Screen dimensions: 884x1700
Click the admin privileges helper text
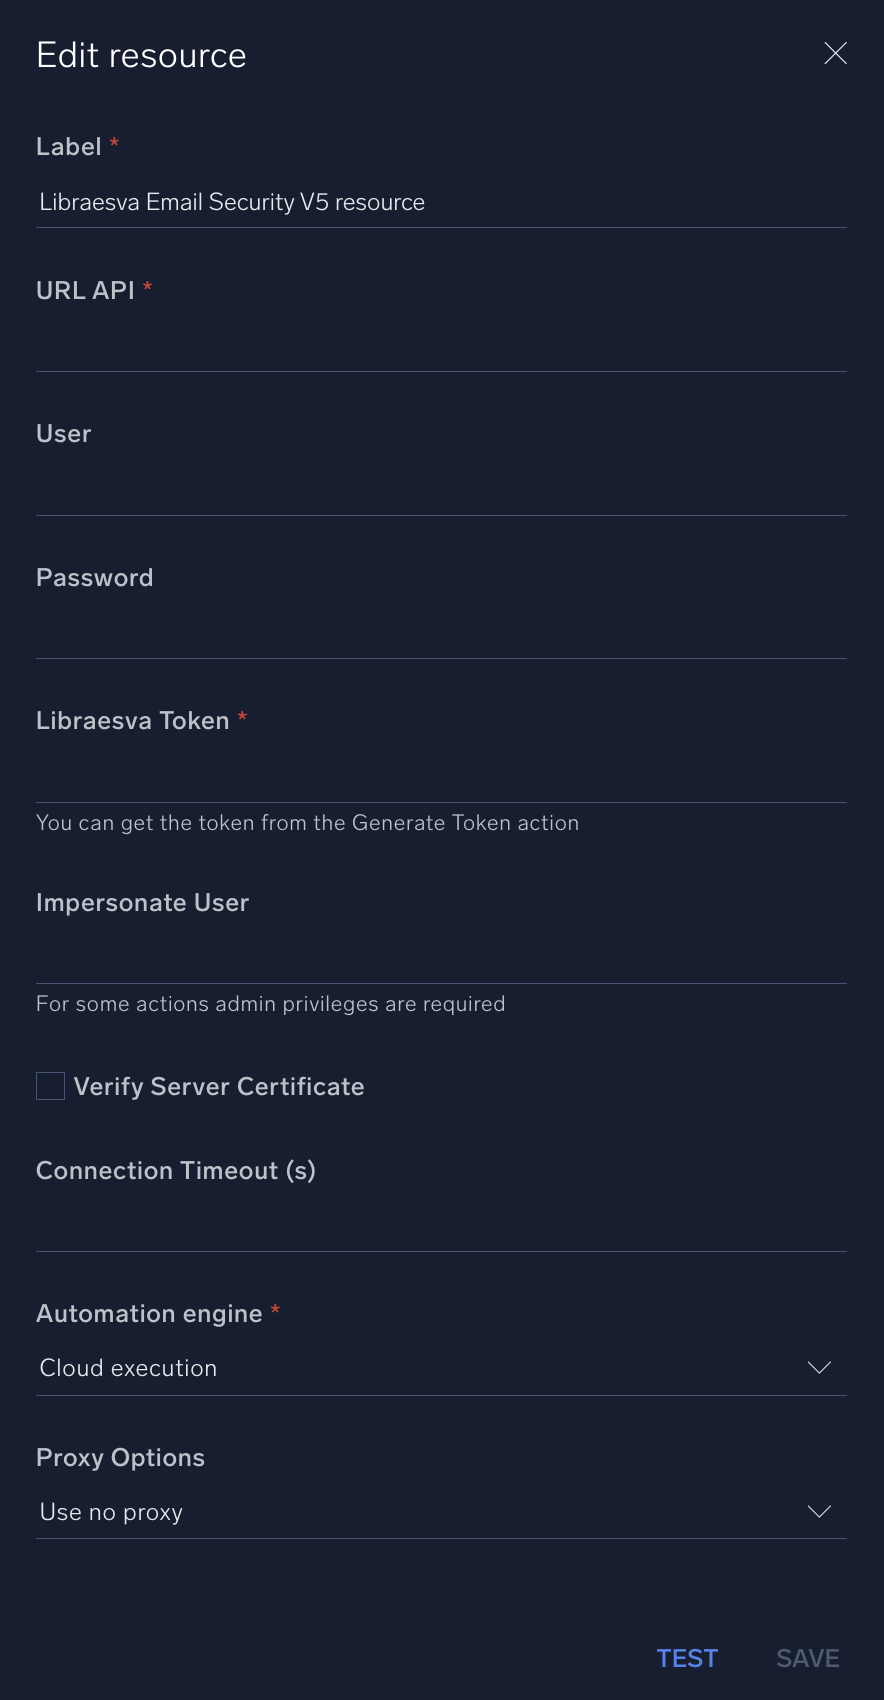coord(270,1004)
